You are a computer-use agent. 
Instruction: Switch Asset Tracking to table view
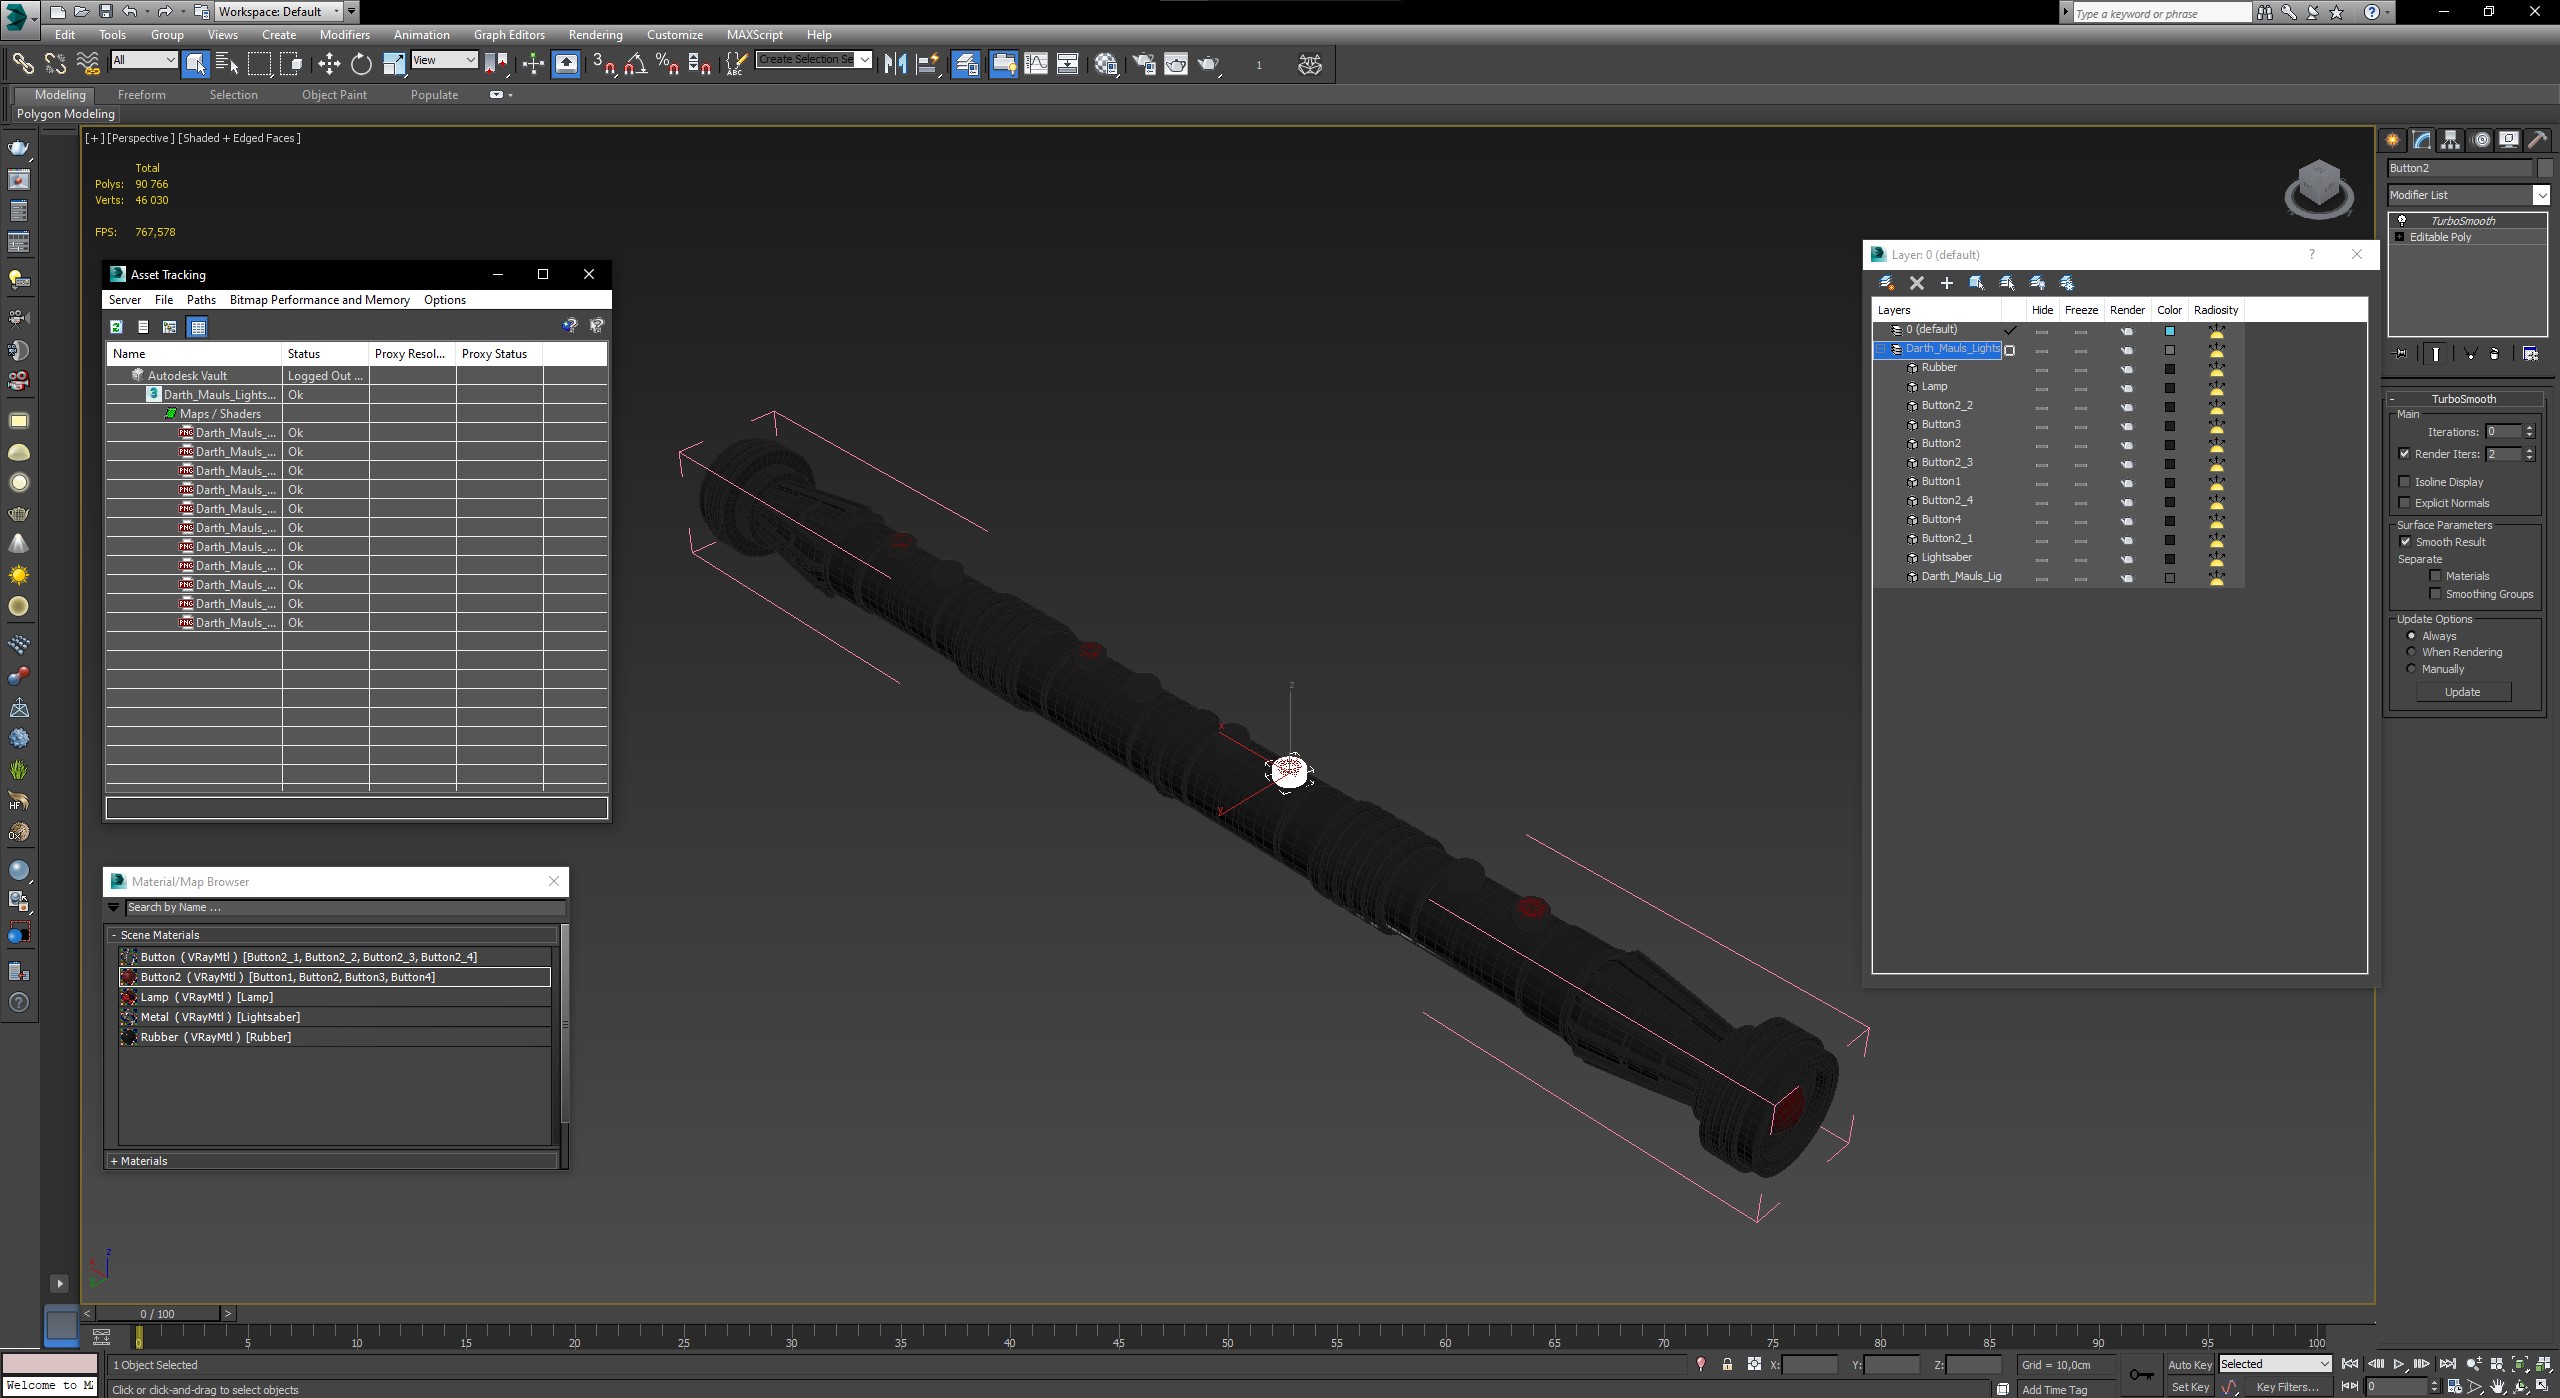pos(198,327)
